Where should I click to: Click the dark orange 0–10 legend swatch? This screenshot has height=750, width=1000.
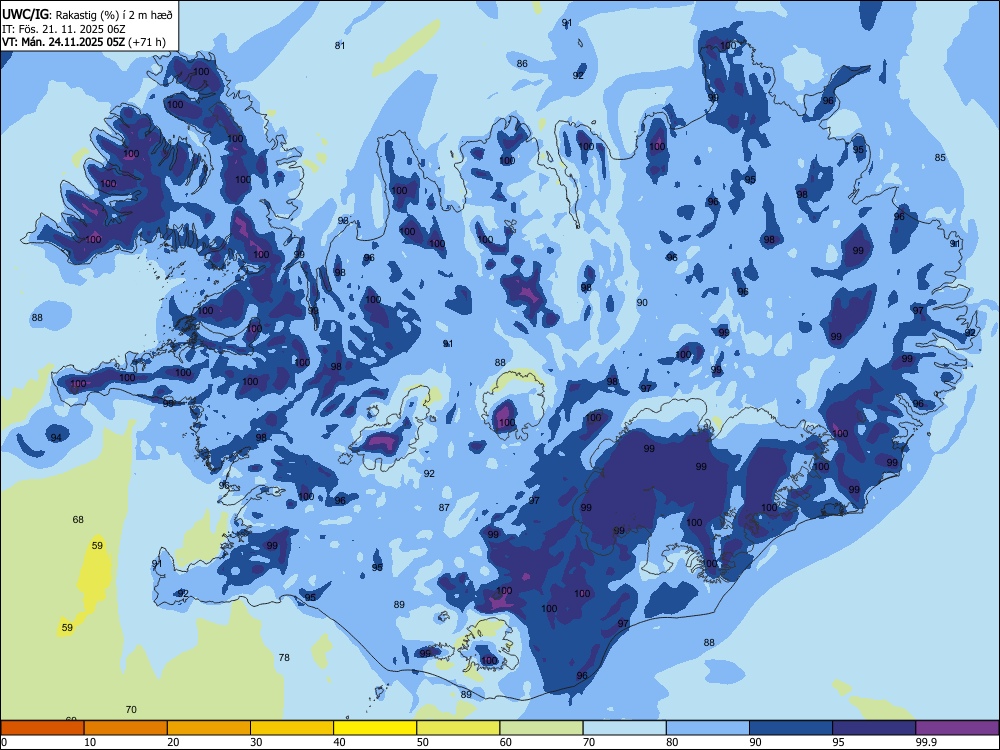point(42,728)
